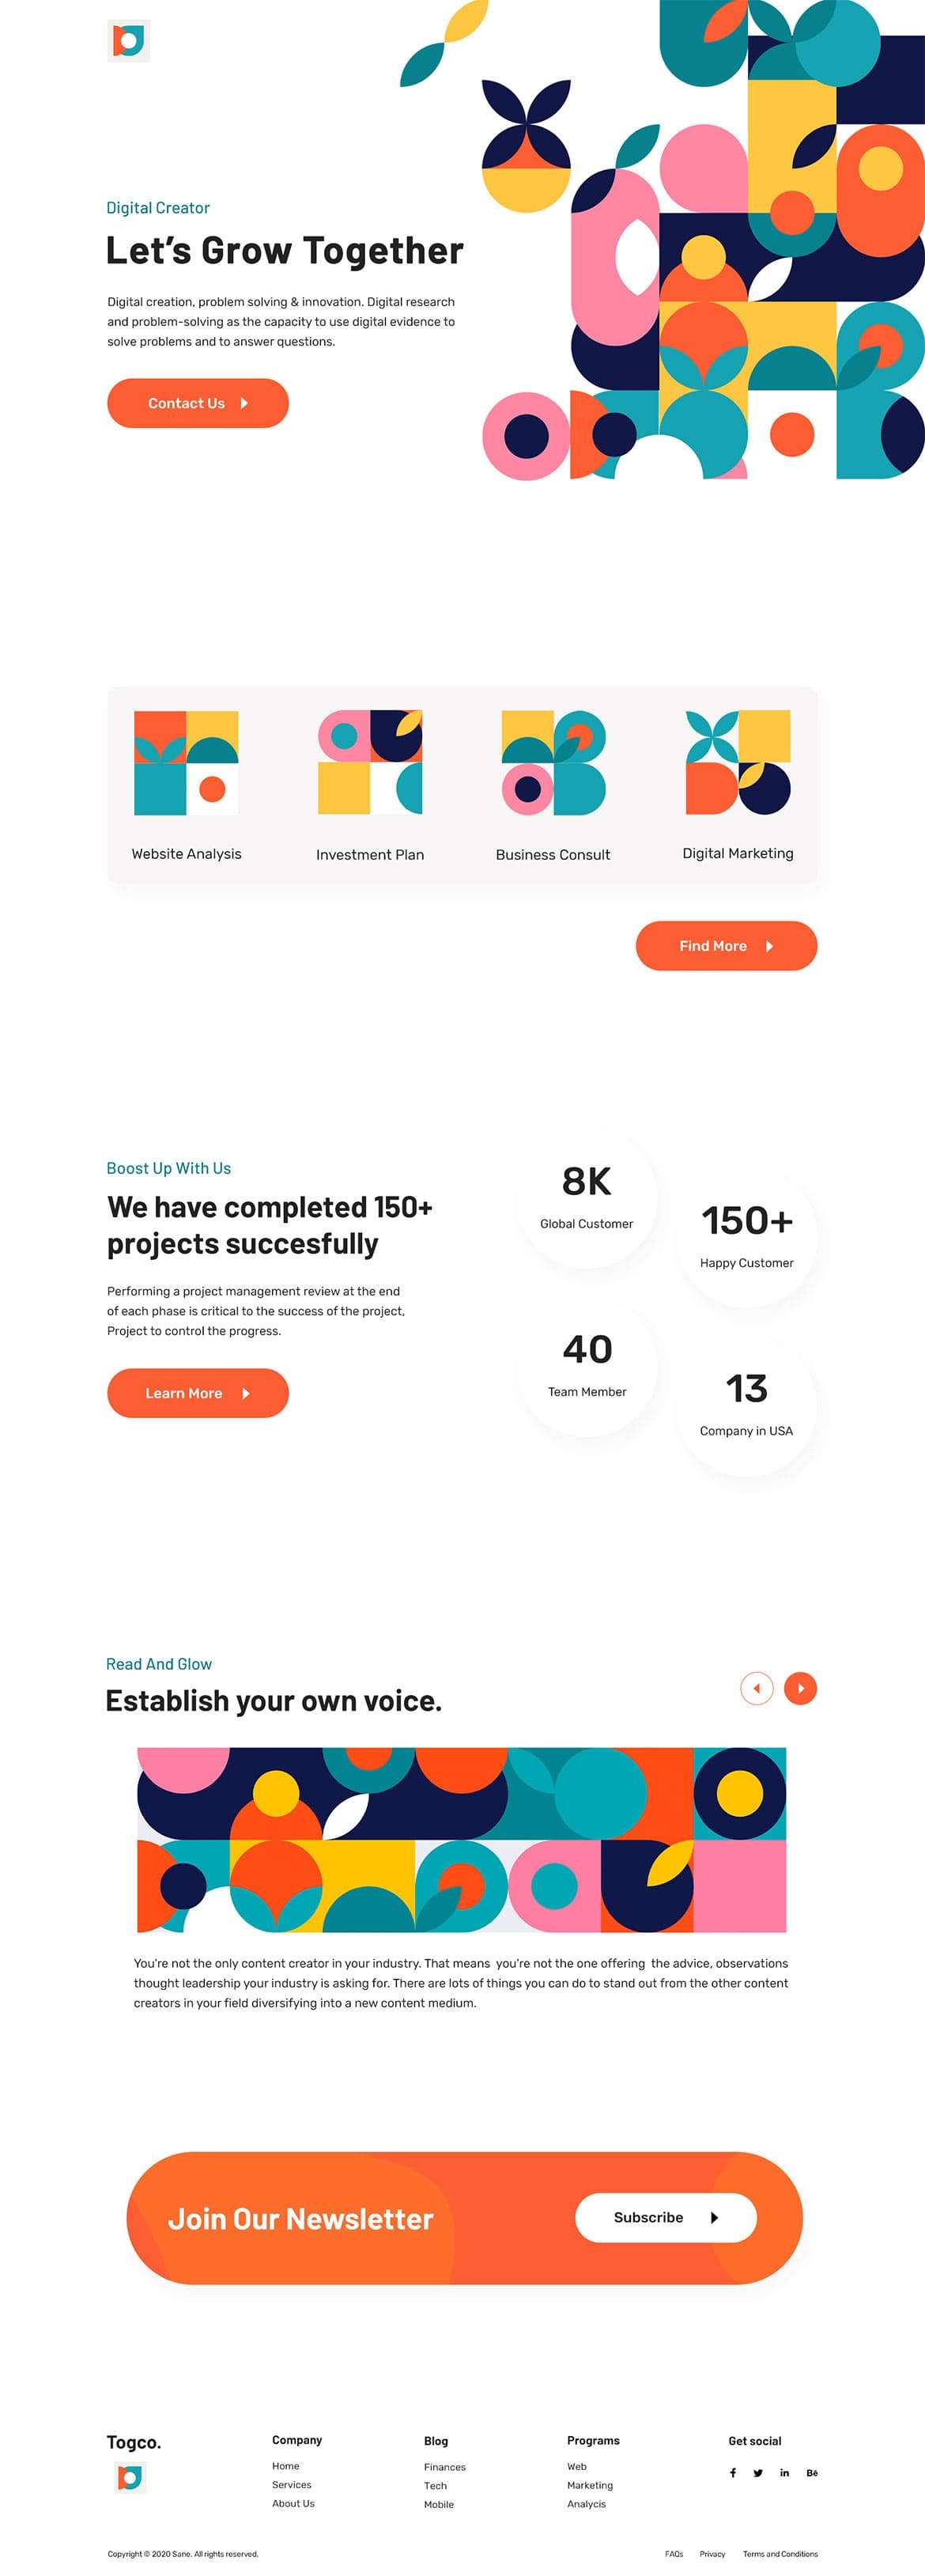Open the About Us footer link
925x2576 pixels.
pyautogui.click(x=293, y=2504)
